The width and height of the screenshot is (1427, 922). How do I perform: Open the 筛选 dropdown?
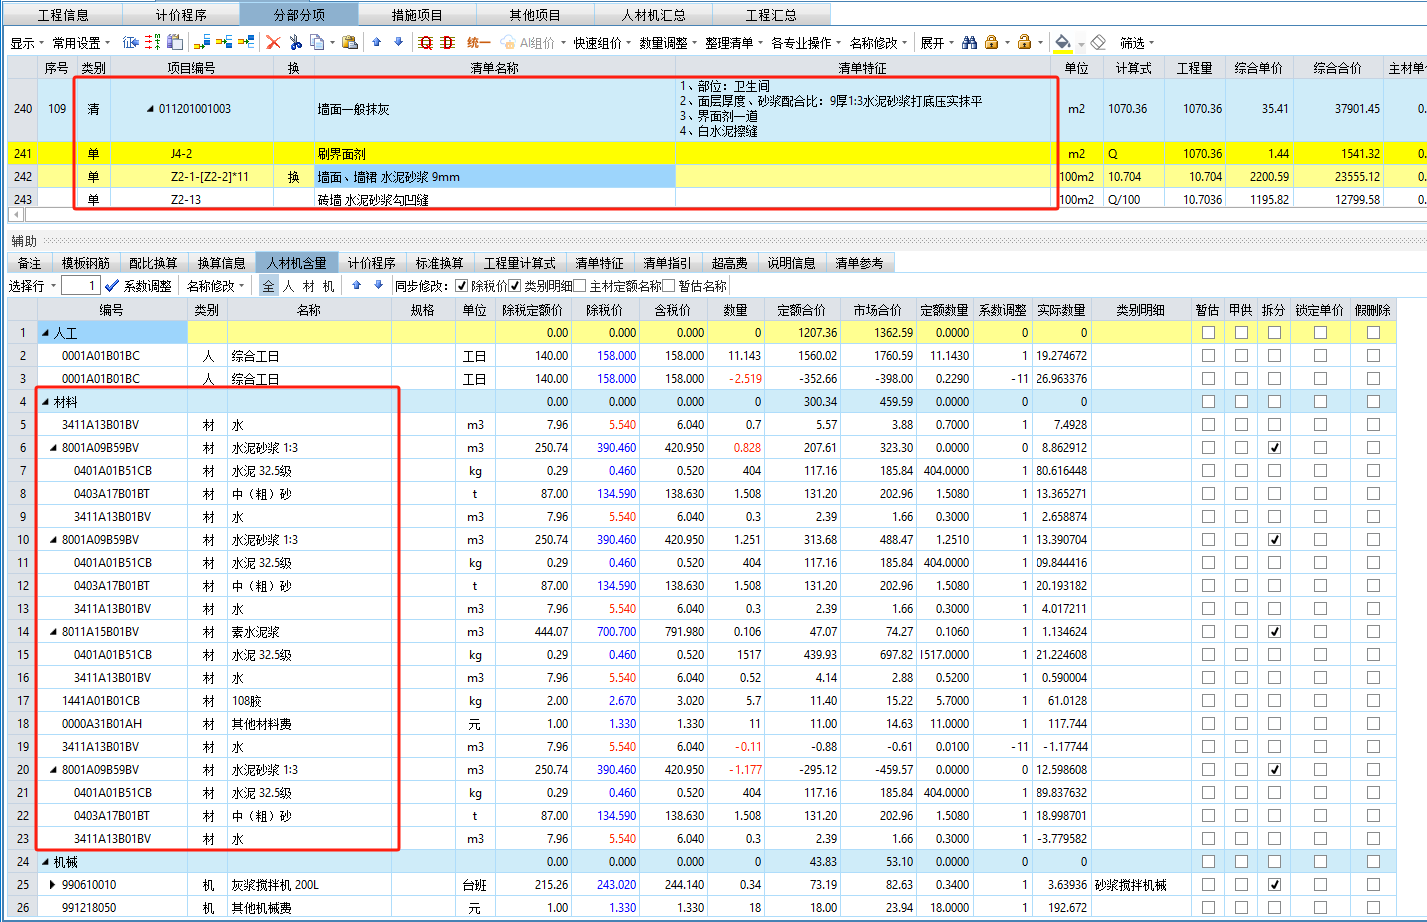click(x=1137, y=43)
